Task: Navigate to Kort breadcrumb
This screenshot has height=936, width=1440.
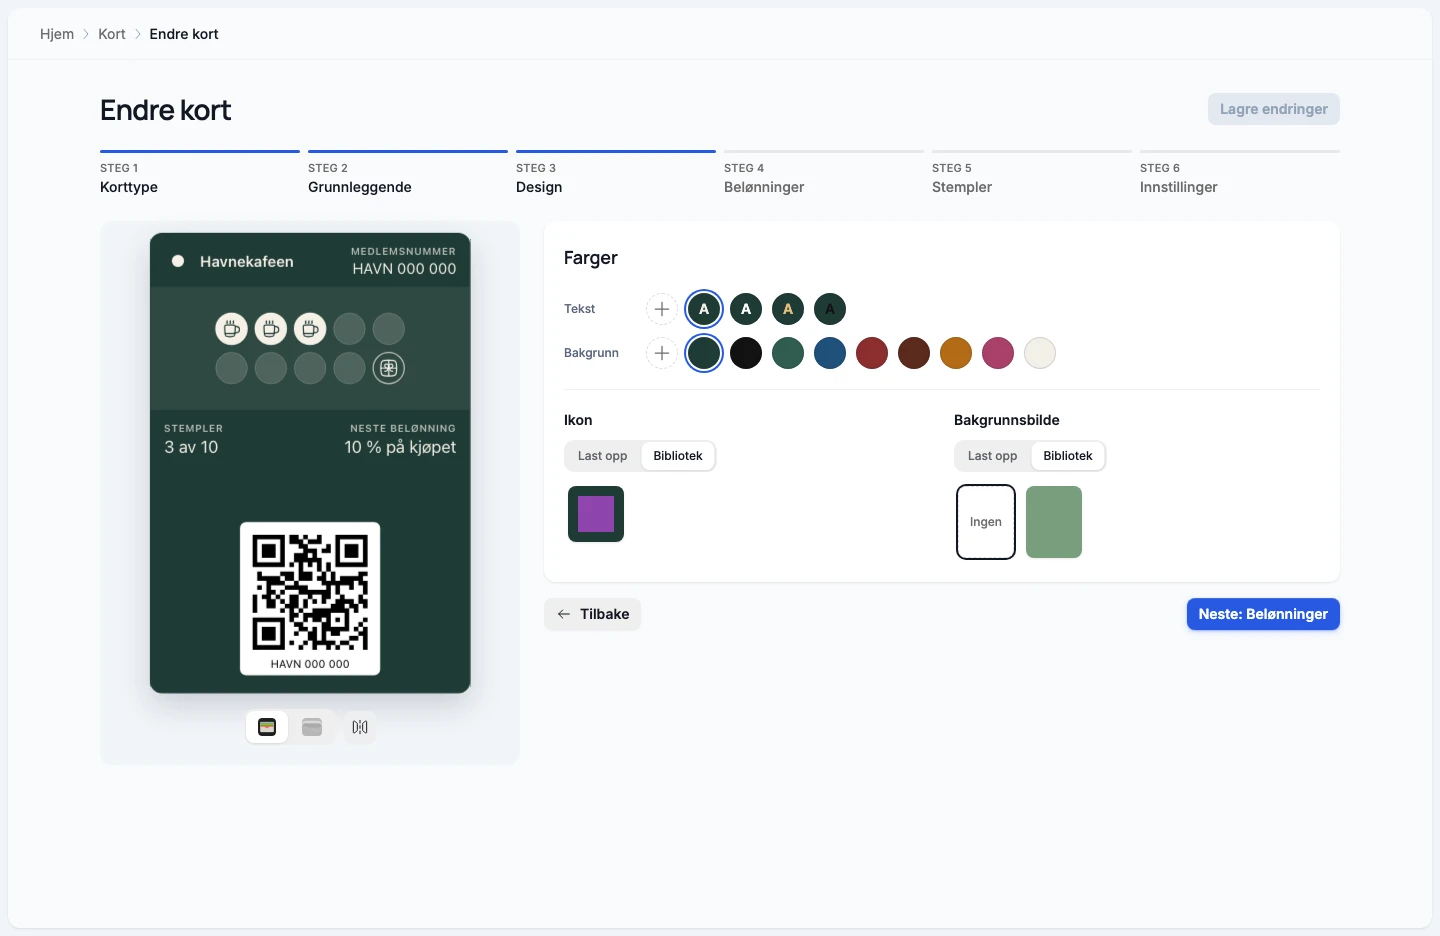Action: coord(112,34)
